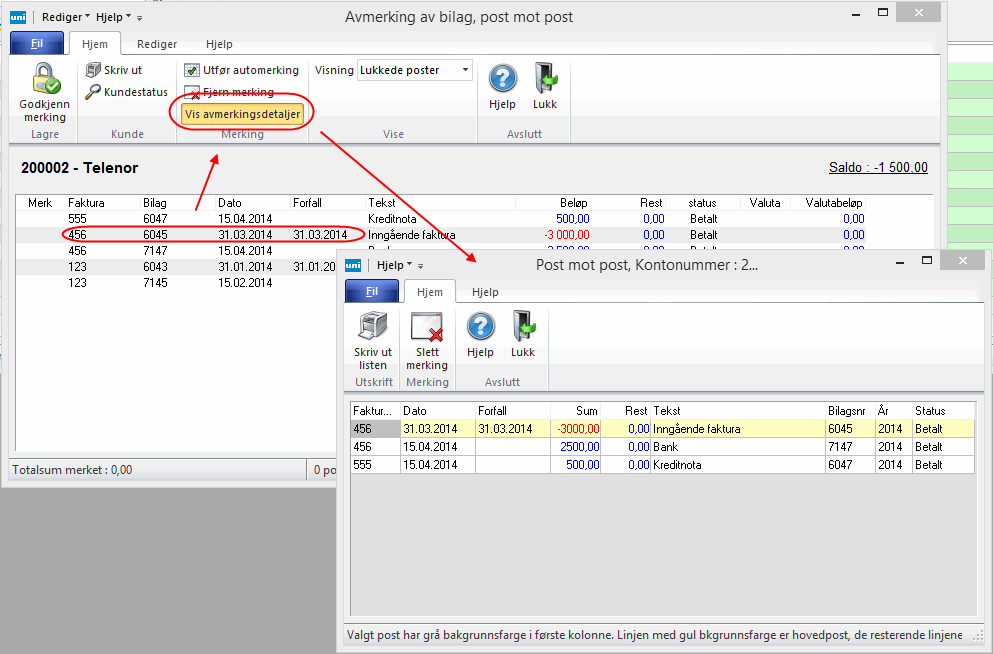Click Hjelp icon in the Post mot post window
Viewport: 993px width, 654px height.
pyautogui.click(x=480, y=327)
